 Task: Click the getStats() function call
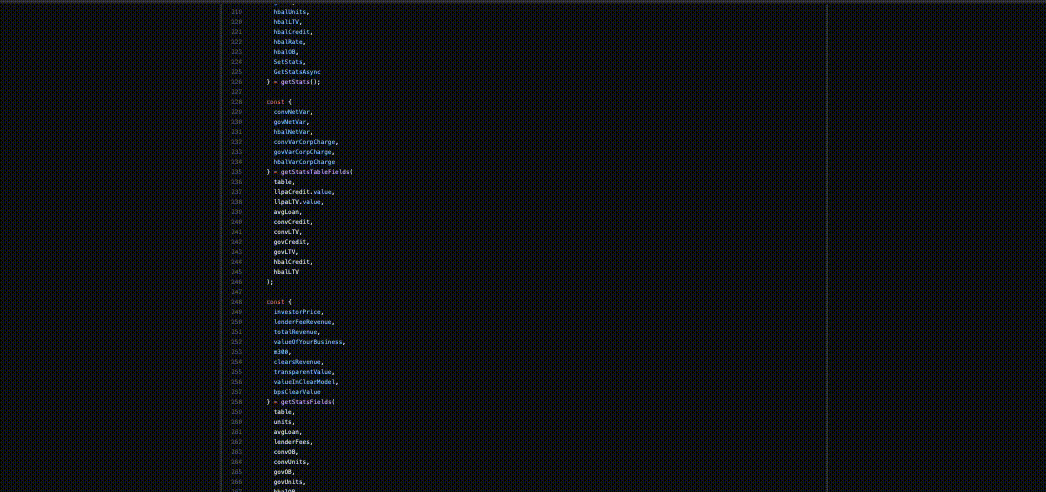[300, 81]
